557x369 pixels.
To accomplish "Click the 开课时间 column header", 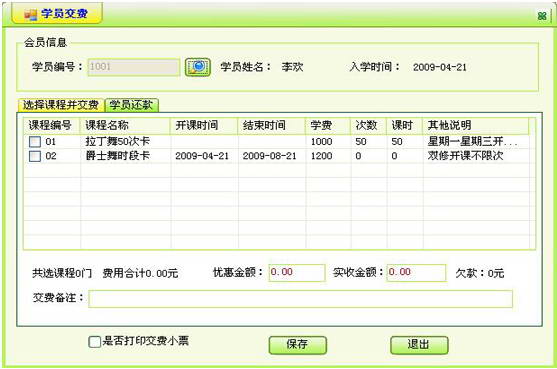I will [x=204, y=125].
